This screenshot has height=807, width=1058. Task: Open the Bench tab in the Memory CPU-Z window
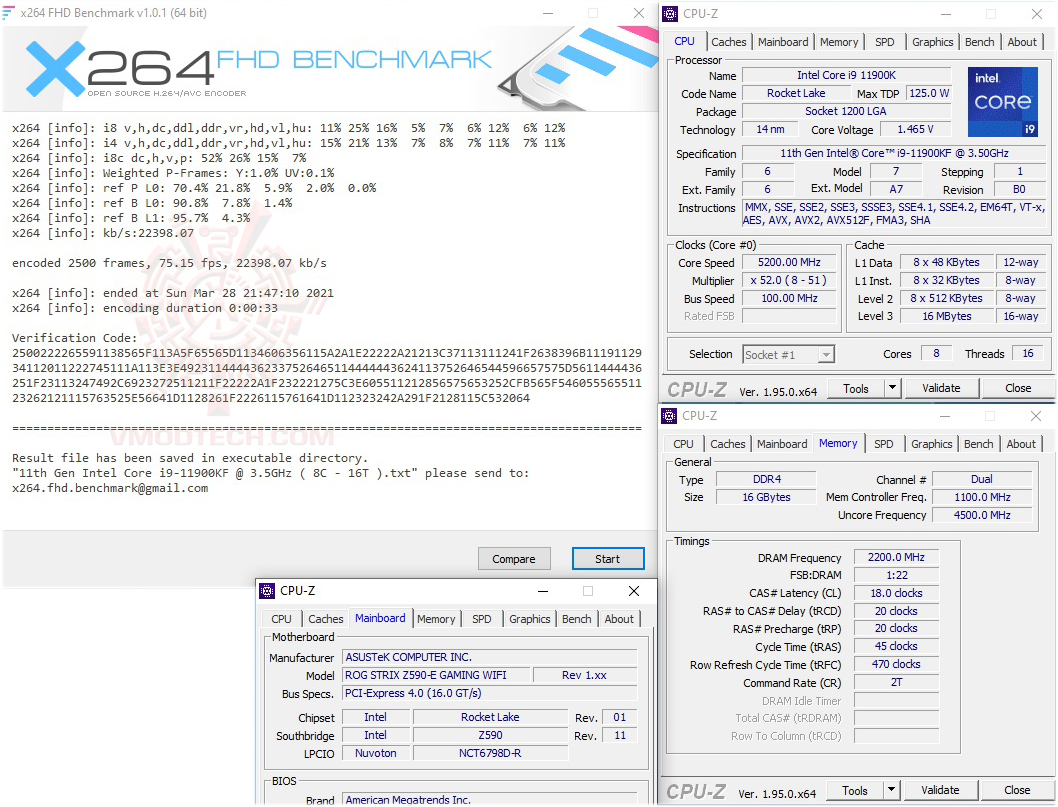(978, 444)
